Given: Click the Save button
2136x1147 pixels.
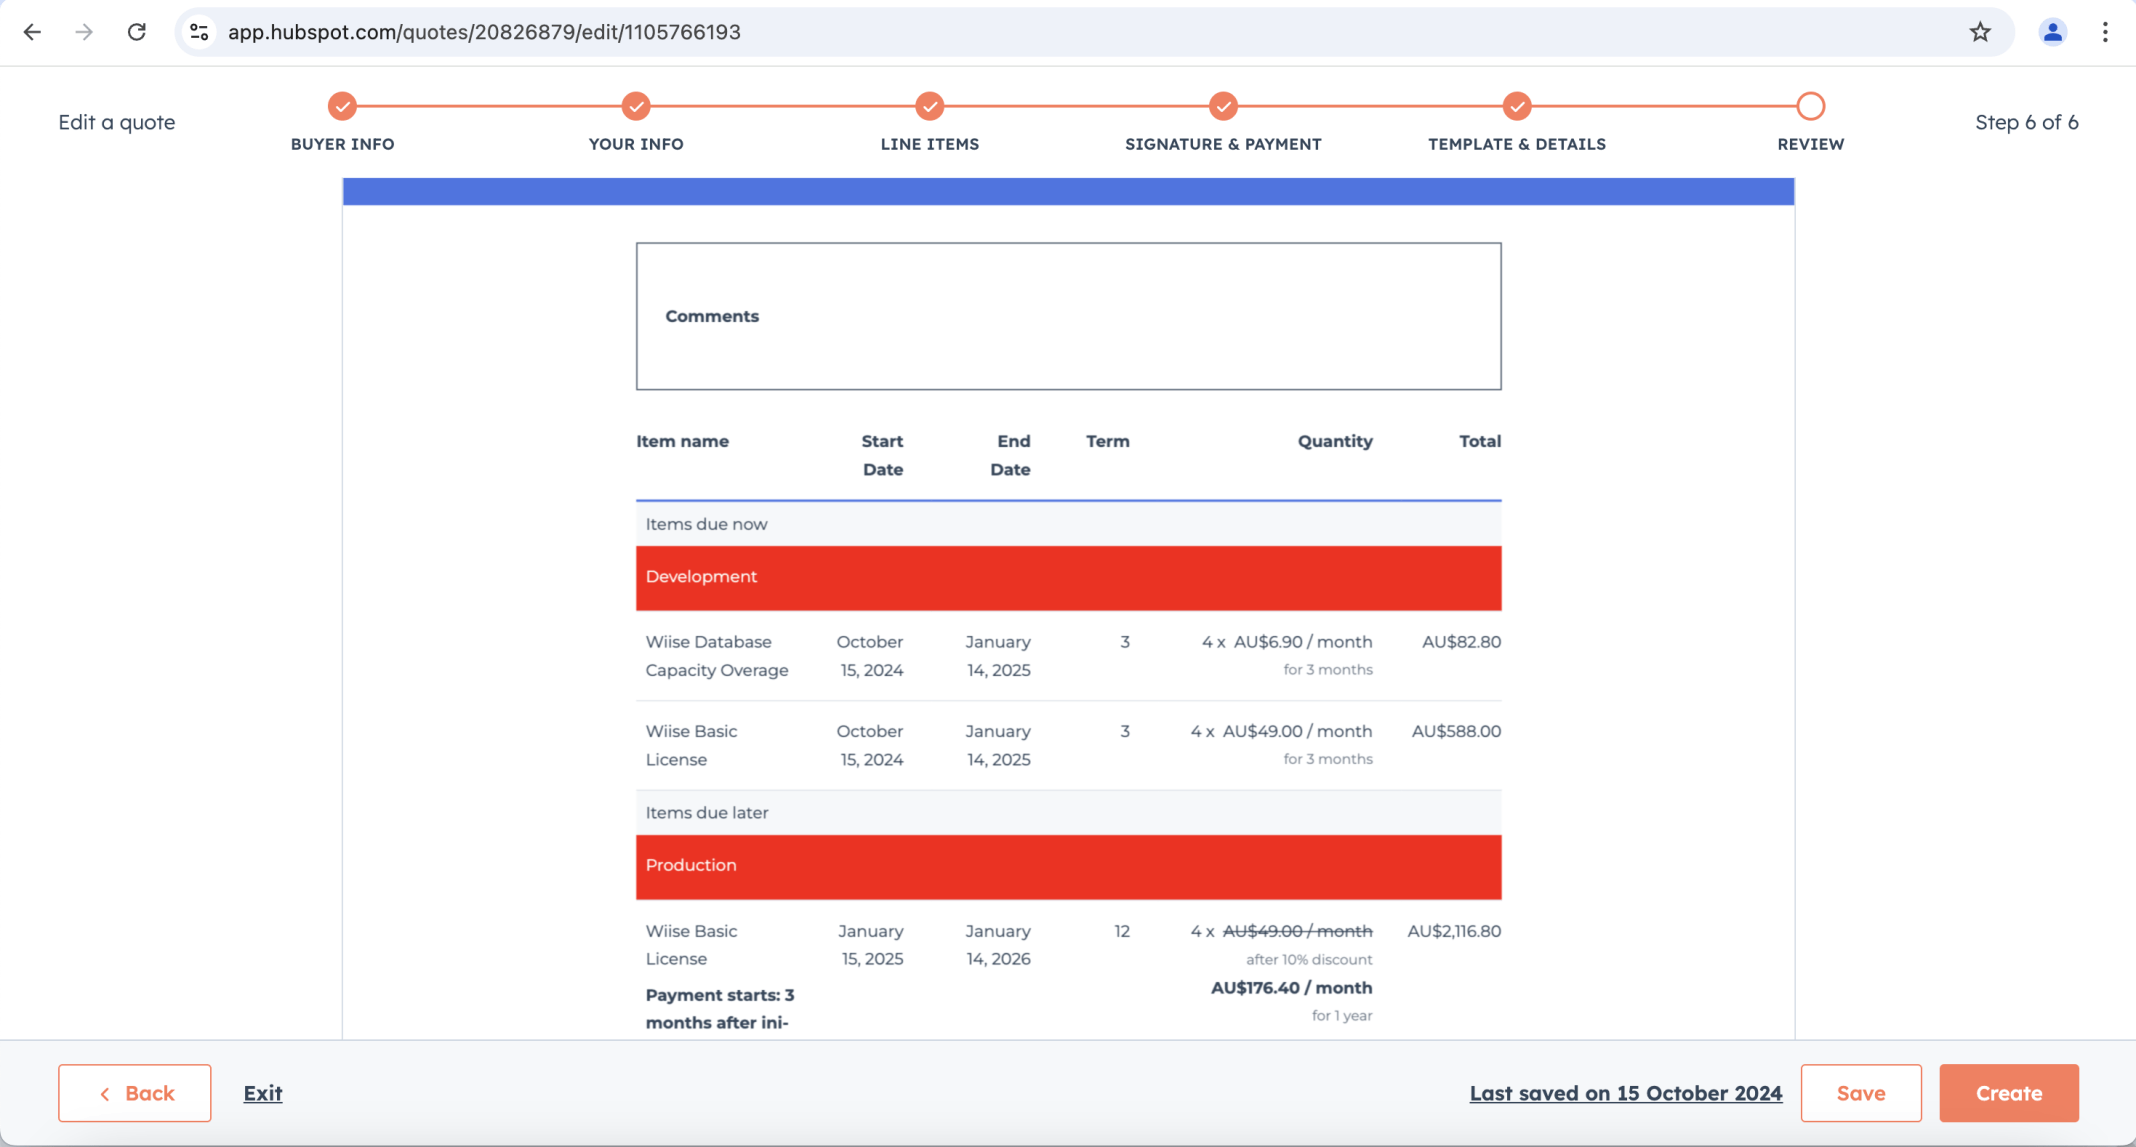Looking at the screenshot, I should point(1861,1093).
